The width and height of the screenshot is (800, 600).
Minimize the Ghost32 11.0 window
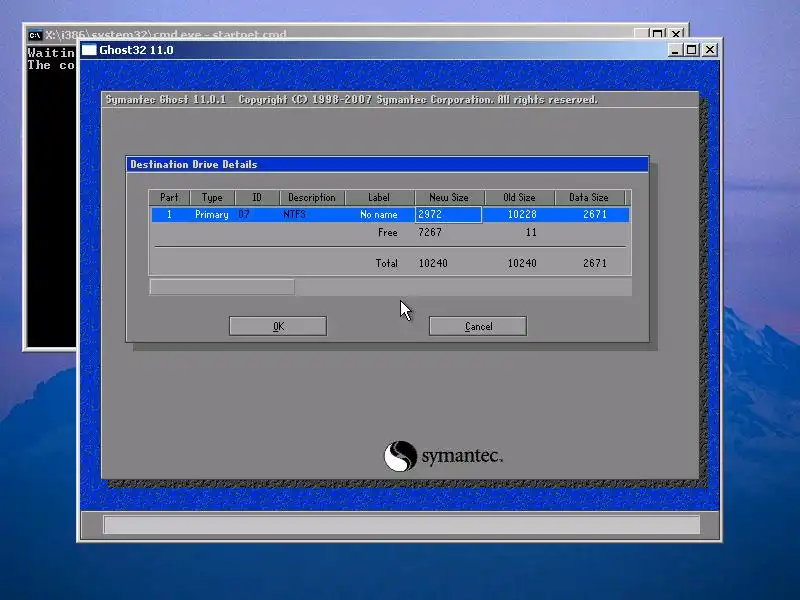(x=675, y=50)
